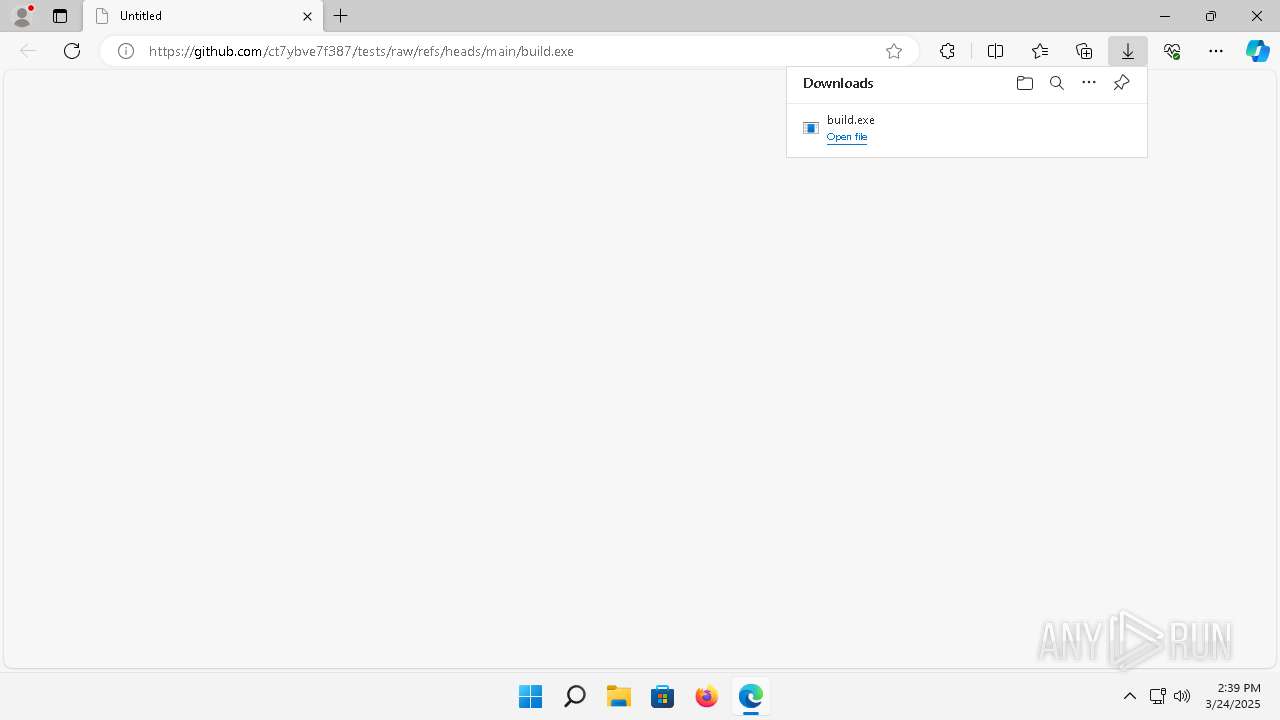The image size is (1280, 720).
Task: Open the Extensions puzzle icon
Action: click(x=947, y=51)
